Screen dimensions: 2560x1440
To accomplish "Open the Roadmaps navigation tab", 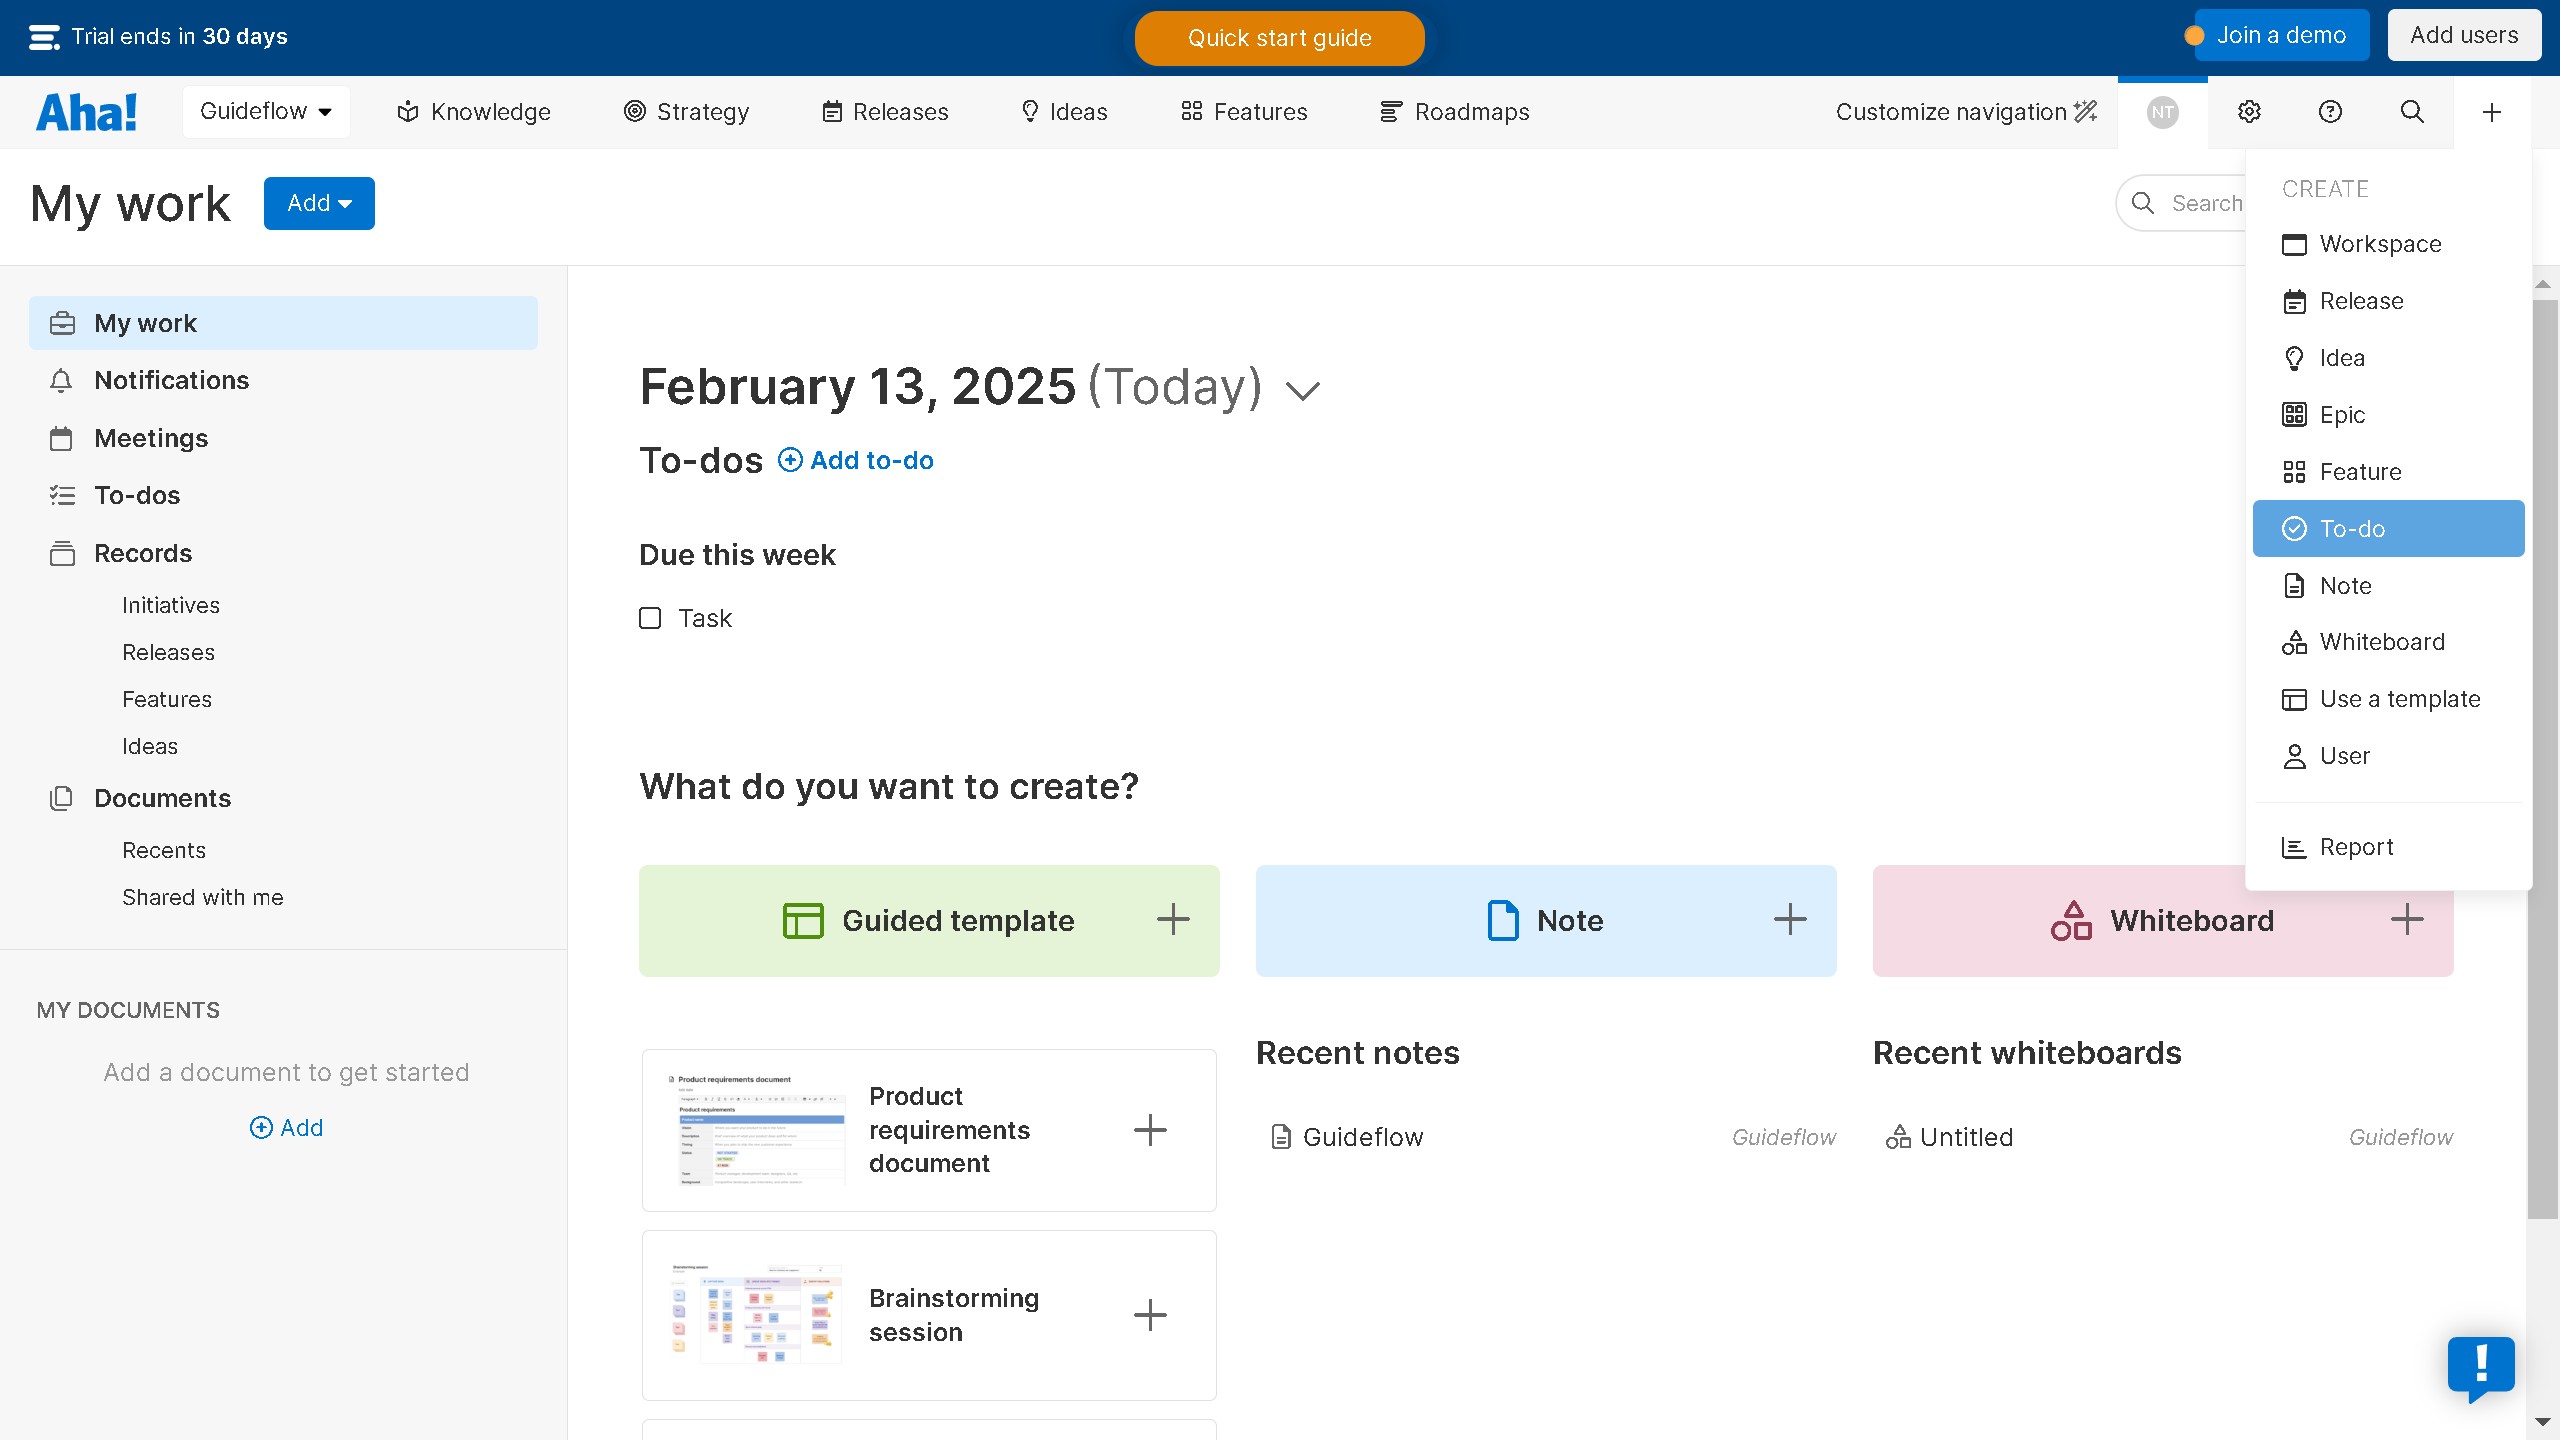I will tap(1455, 112).
